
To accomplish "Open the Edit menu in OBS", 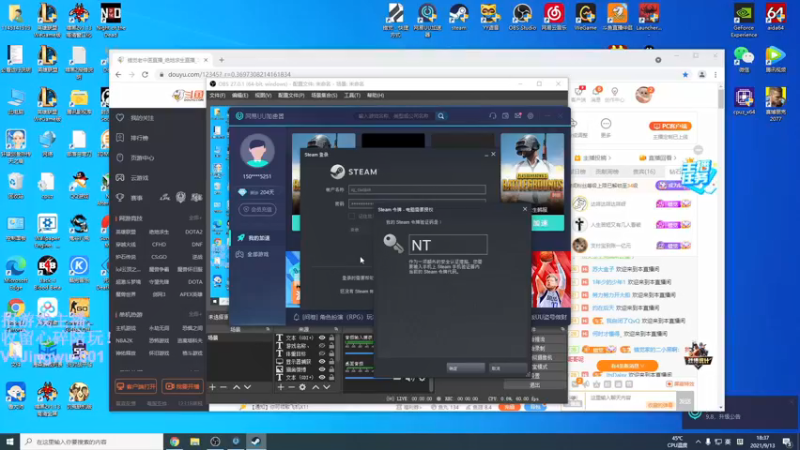I will (240, 95).
